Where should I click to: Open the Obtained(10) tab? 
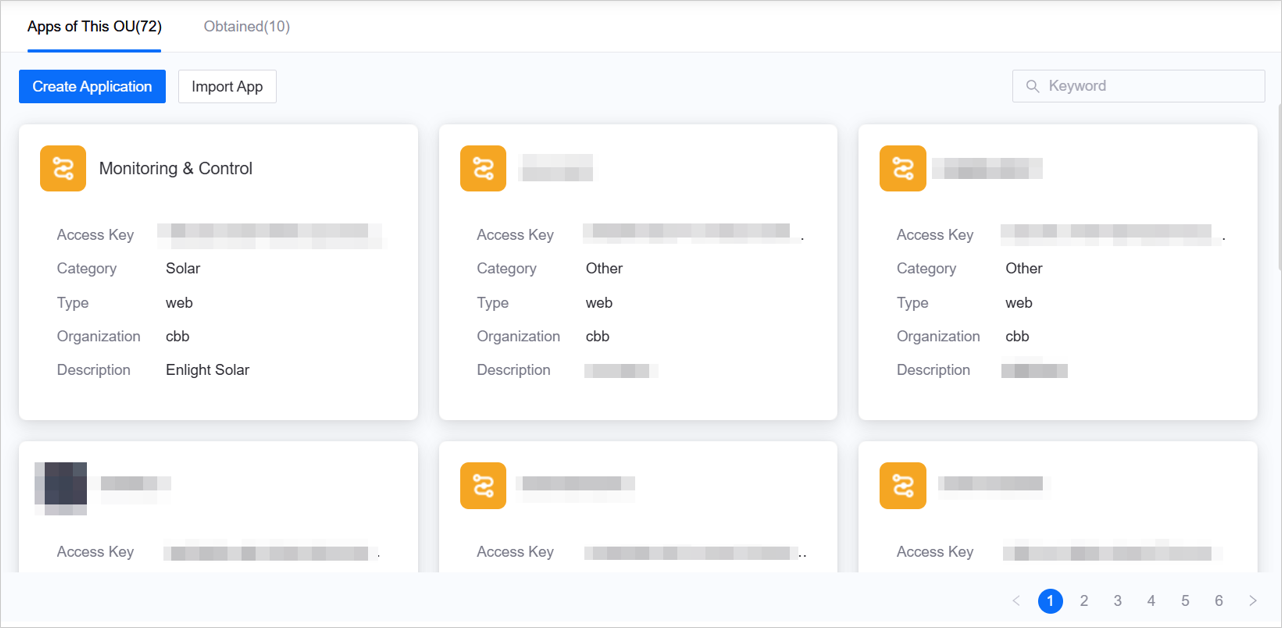pyautogui.click(x=246, y=27)
